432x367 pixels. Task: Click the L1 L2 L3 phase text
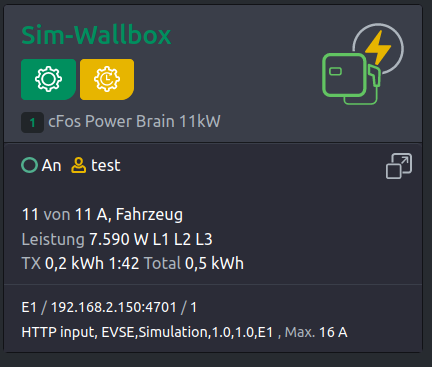click(183, 239)
